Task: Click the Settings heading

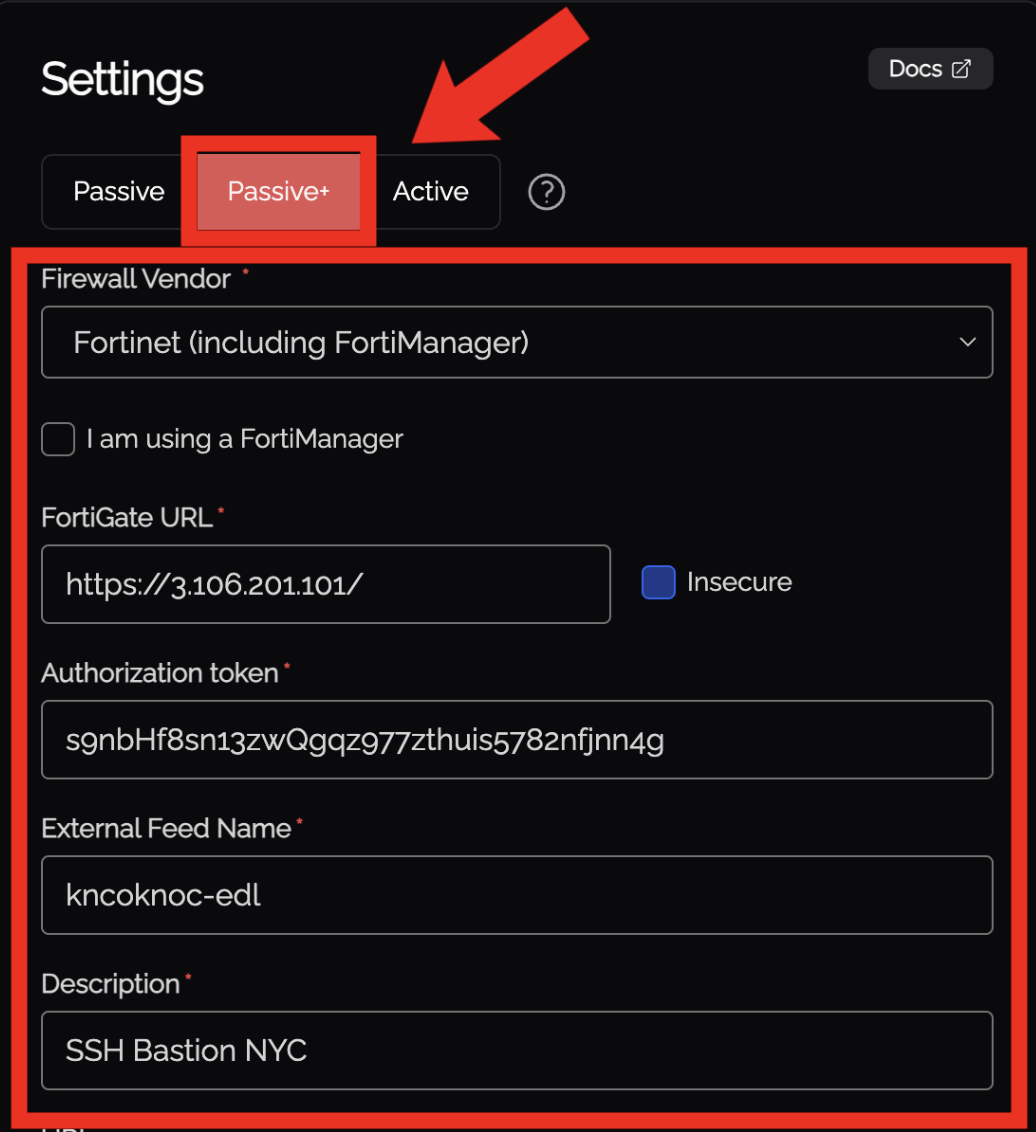Action: click(x=122, y=79)
